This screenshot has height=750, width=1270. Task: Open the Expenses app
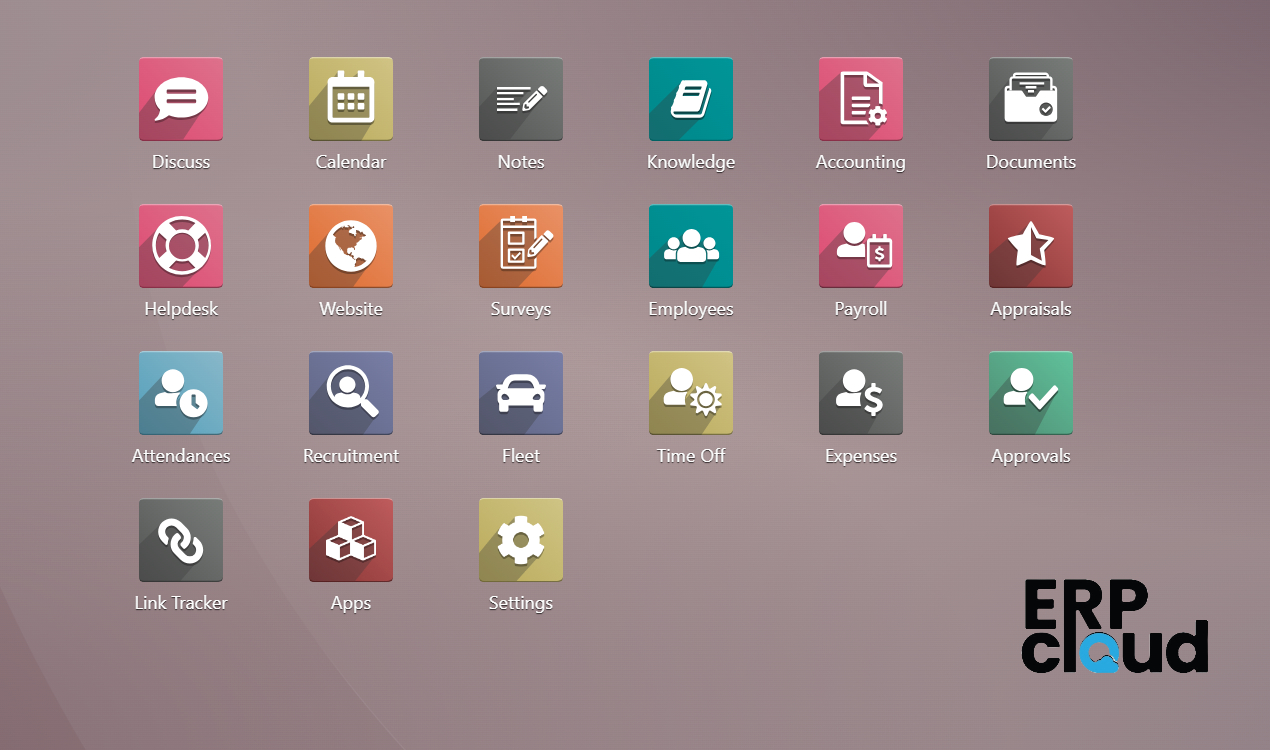861,393
